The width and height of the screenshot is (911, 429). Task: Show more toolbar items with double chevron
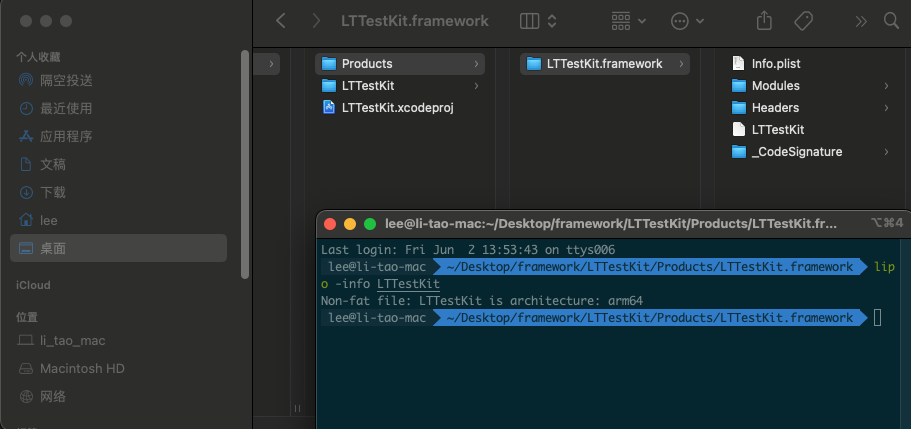pyautogui.click(x=860, y=22)
